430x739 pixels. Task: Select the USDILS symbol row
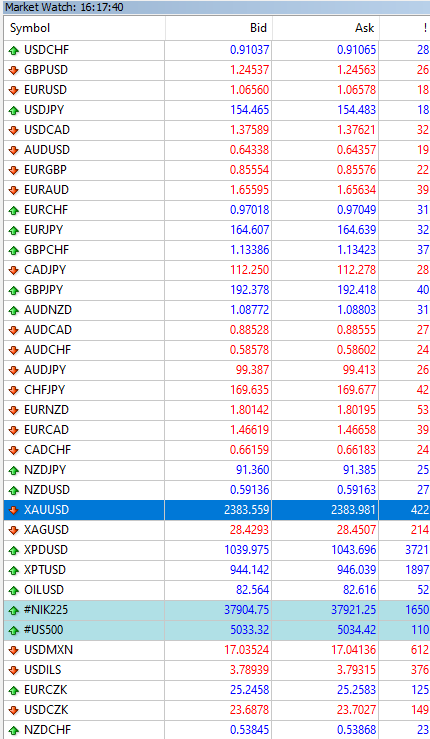pos(217,670)
